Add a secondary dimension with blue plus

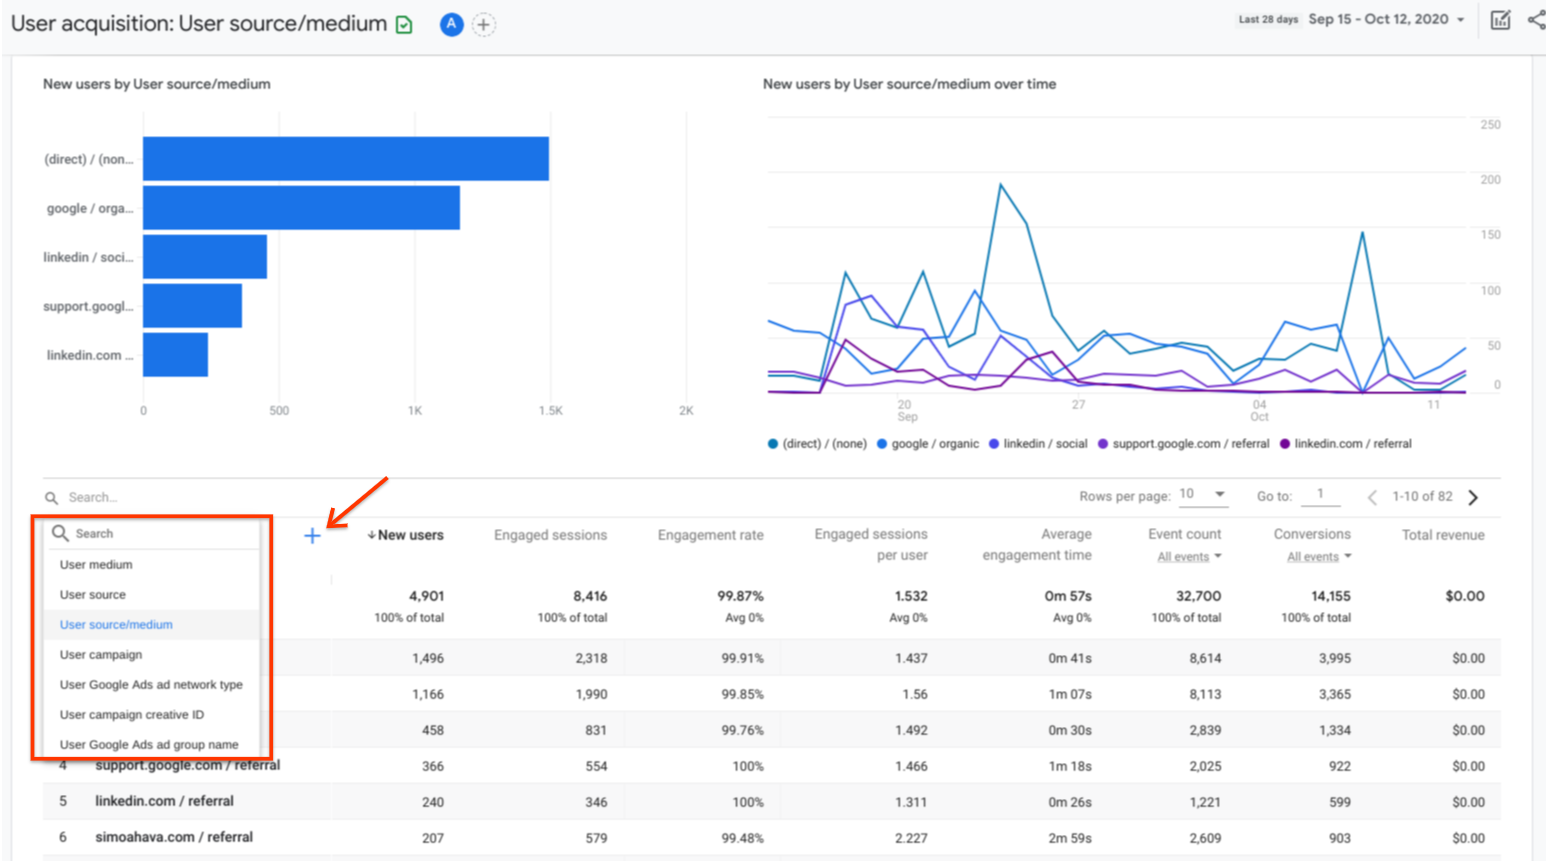pyautogui.click(x=312, y=536)
